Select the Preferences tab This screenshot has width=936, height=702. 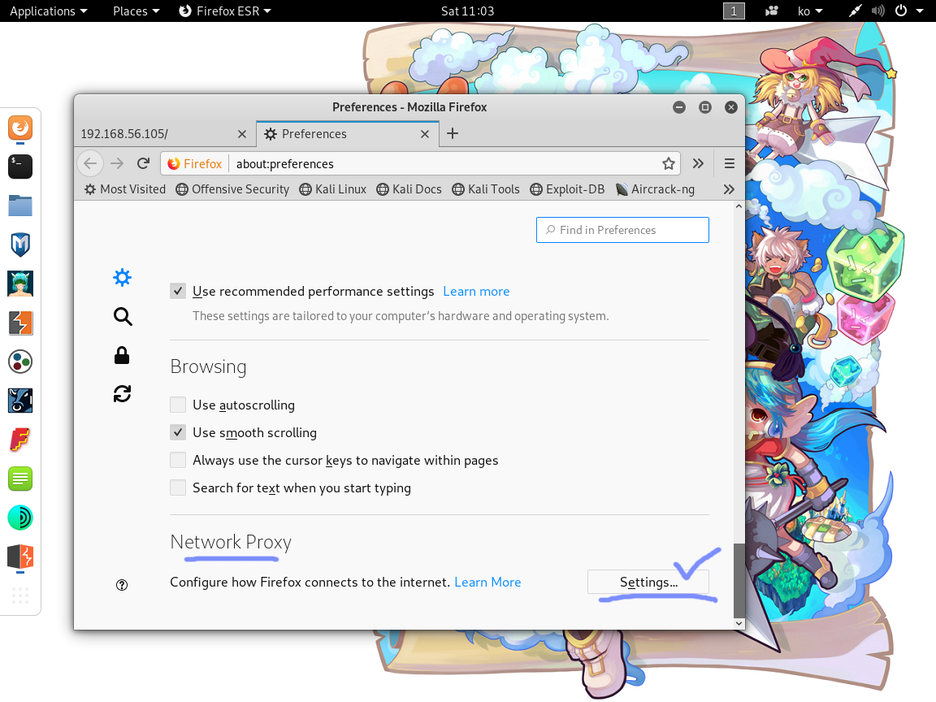coord(347,134)
